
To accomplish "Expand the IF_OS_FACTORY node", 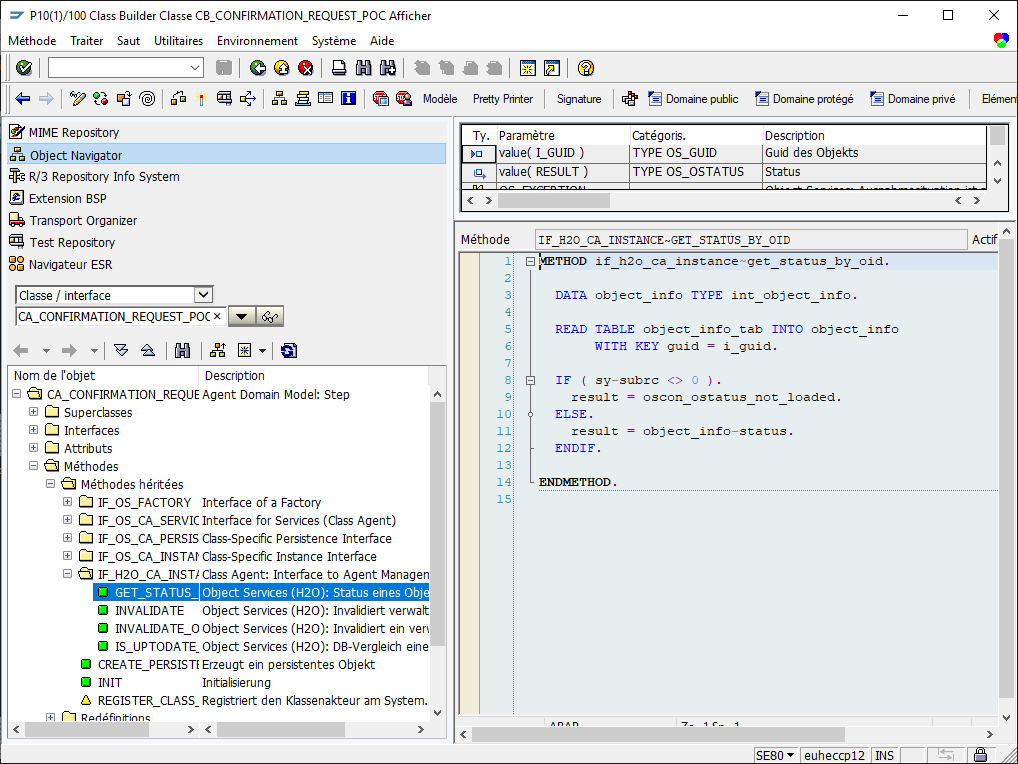I will [x=68, y=502].
